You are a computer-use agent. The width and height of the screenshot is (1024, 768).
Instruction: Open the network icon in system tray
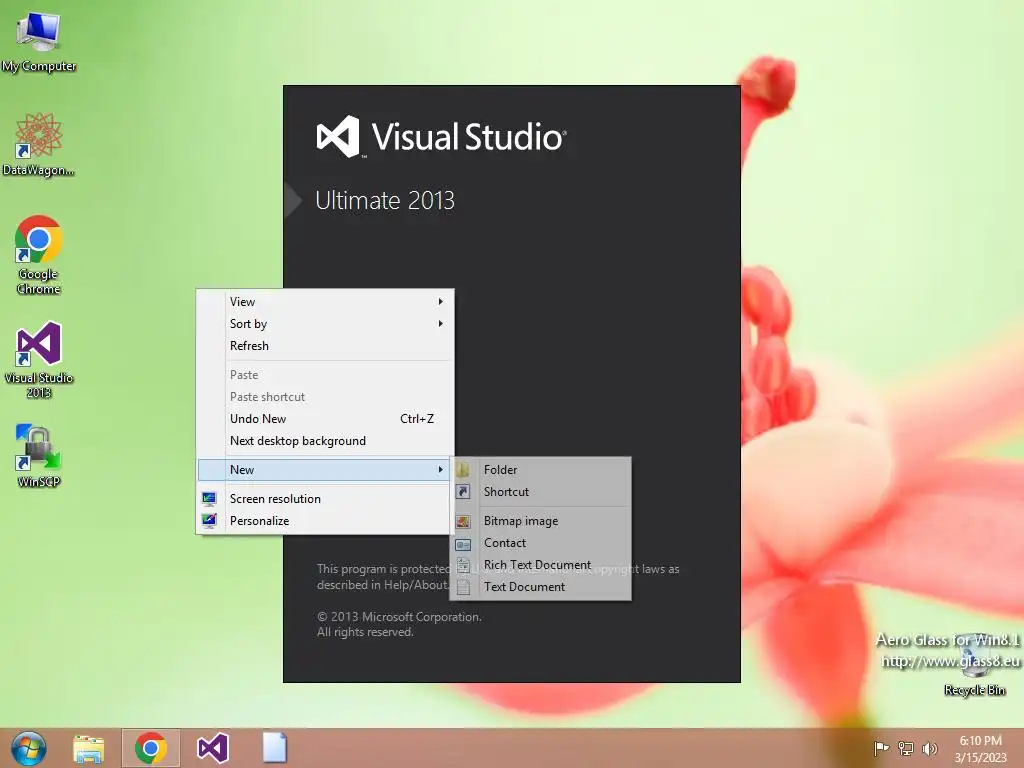(906, 748)
